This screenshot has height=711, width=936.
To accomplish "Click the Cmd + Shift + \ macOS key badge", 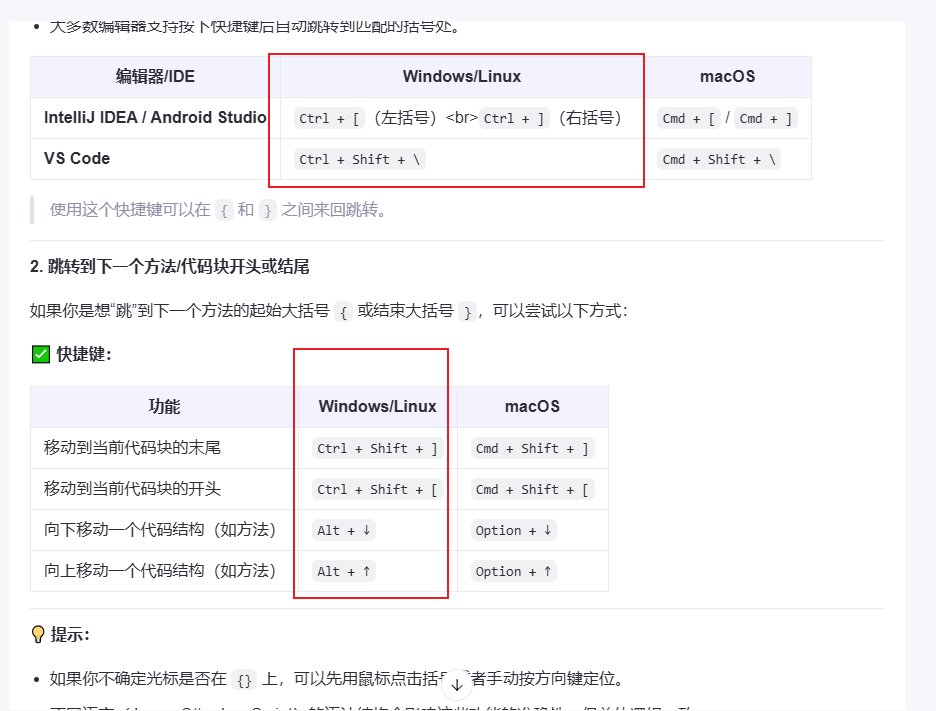I will tap(717, 158).
